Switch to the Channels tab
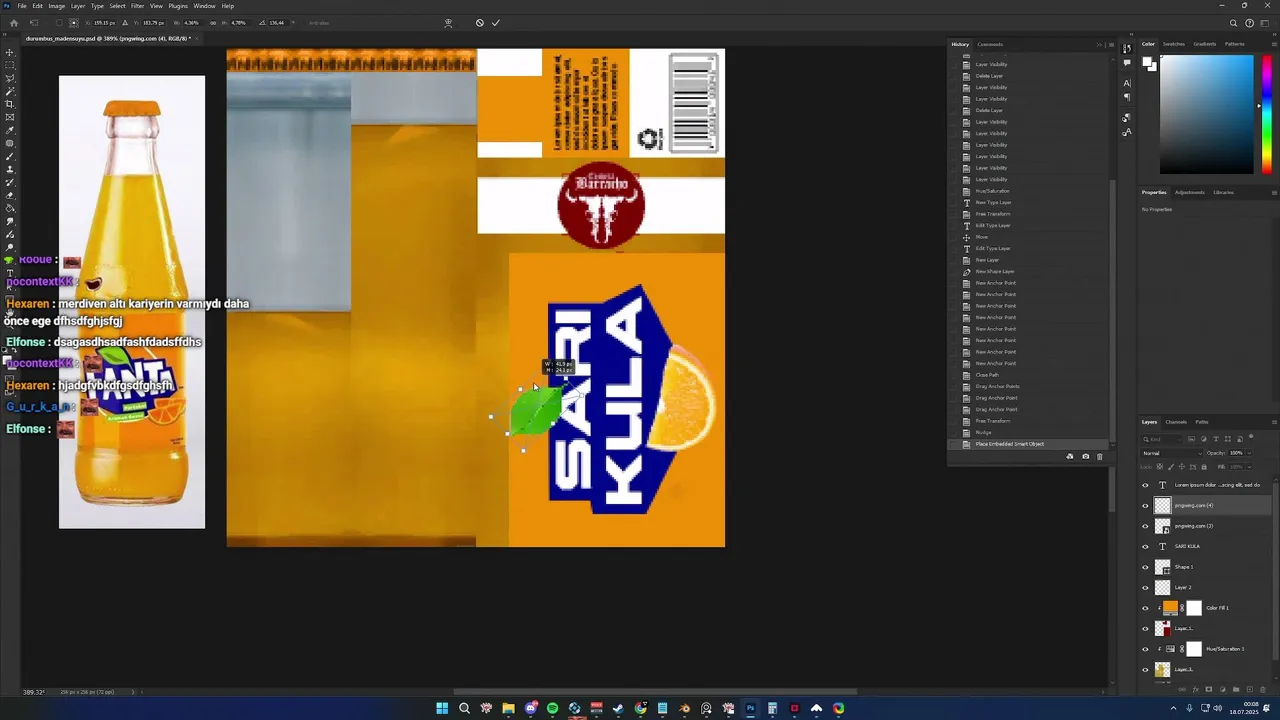The height and width of the screenshot is (720, 1280). 1176,422
